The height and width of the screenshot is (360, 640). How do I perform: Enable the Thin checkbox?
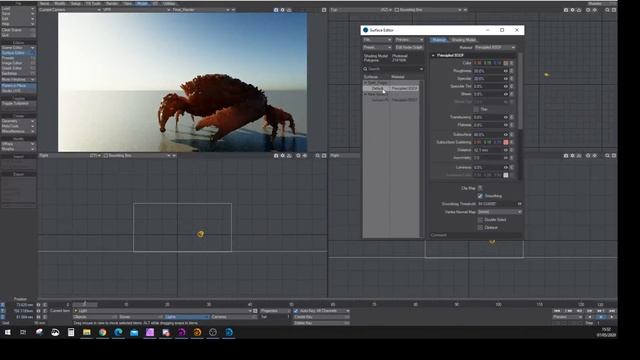coord(476,109)
